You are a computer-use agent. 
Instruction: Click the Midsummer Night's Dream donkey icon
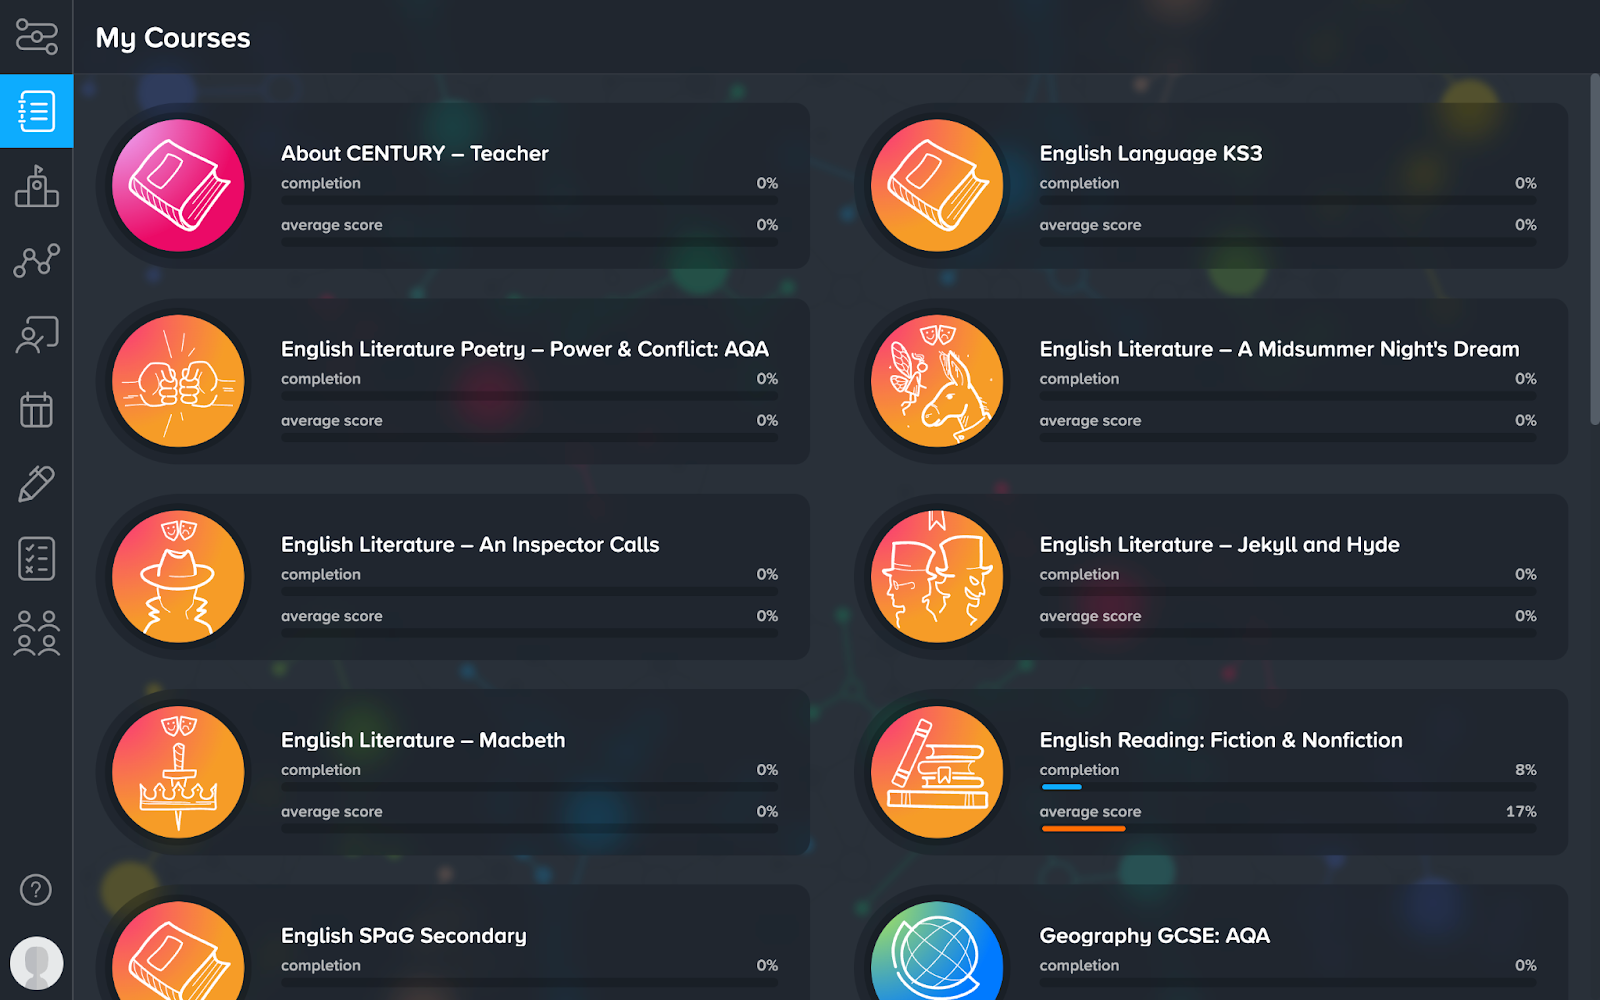tap(937, 381)
